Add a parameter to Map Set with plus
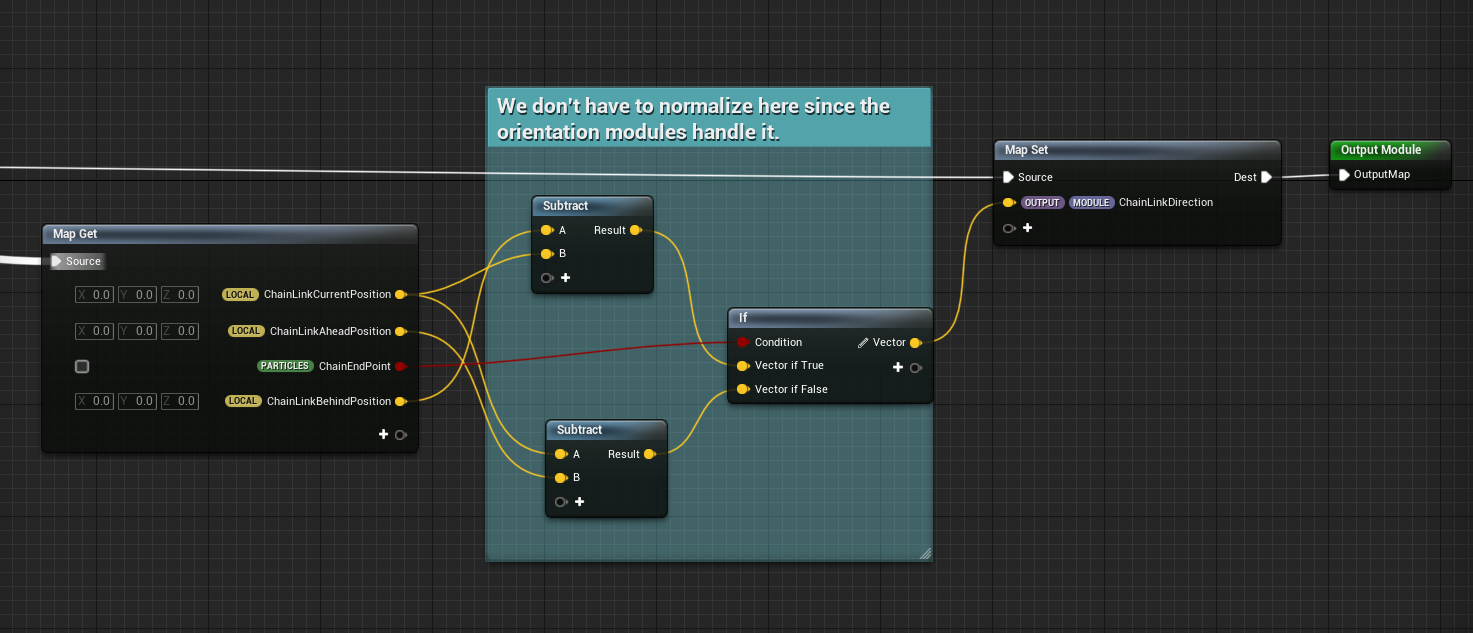Screen dimensions: 1473x633 [1027, 228]
